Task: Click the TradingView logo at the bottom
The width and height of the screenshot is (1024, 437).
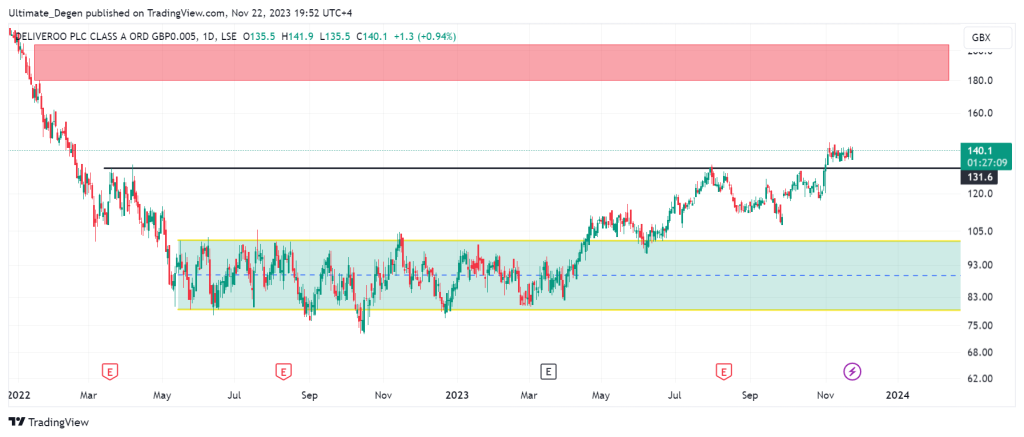Action: [x=48, y=422]
